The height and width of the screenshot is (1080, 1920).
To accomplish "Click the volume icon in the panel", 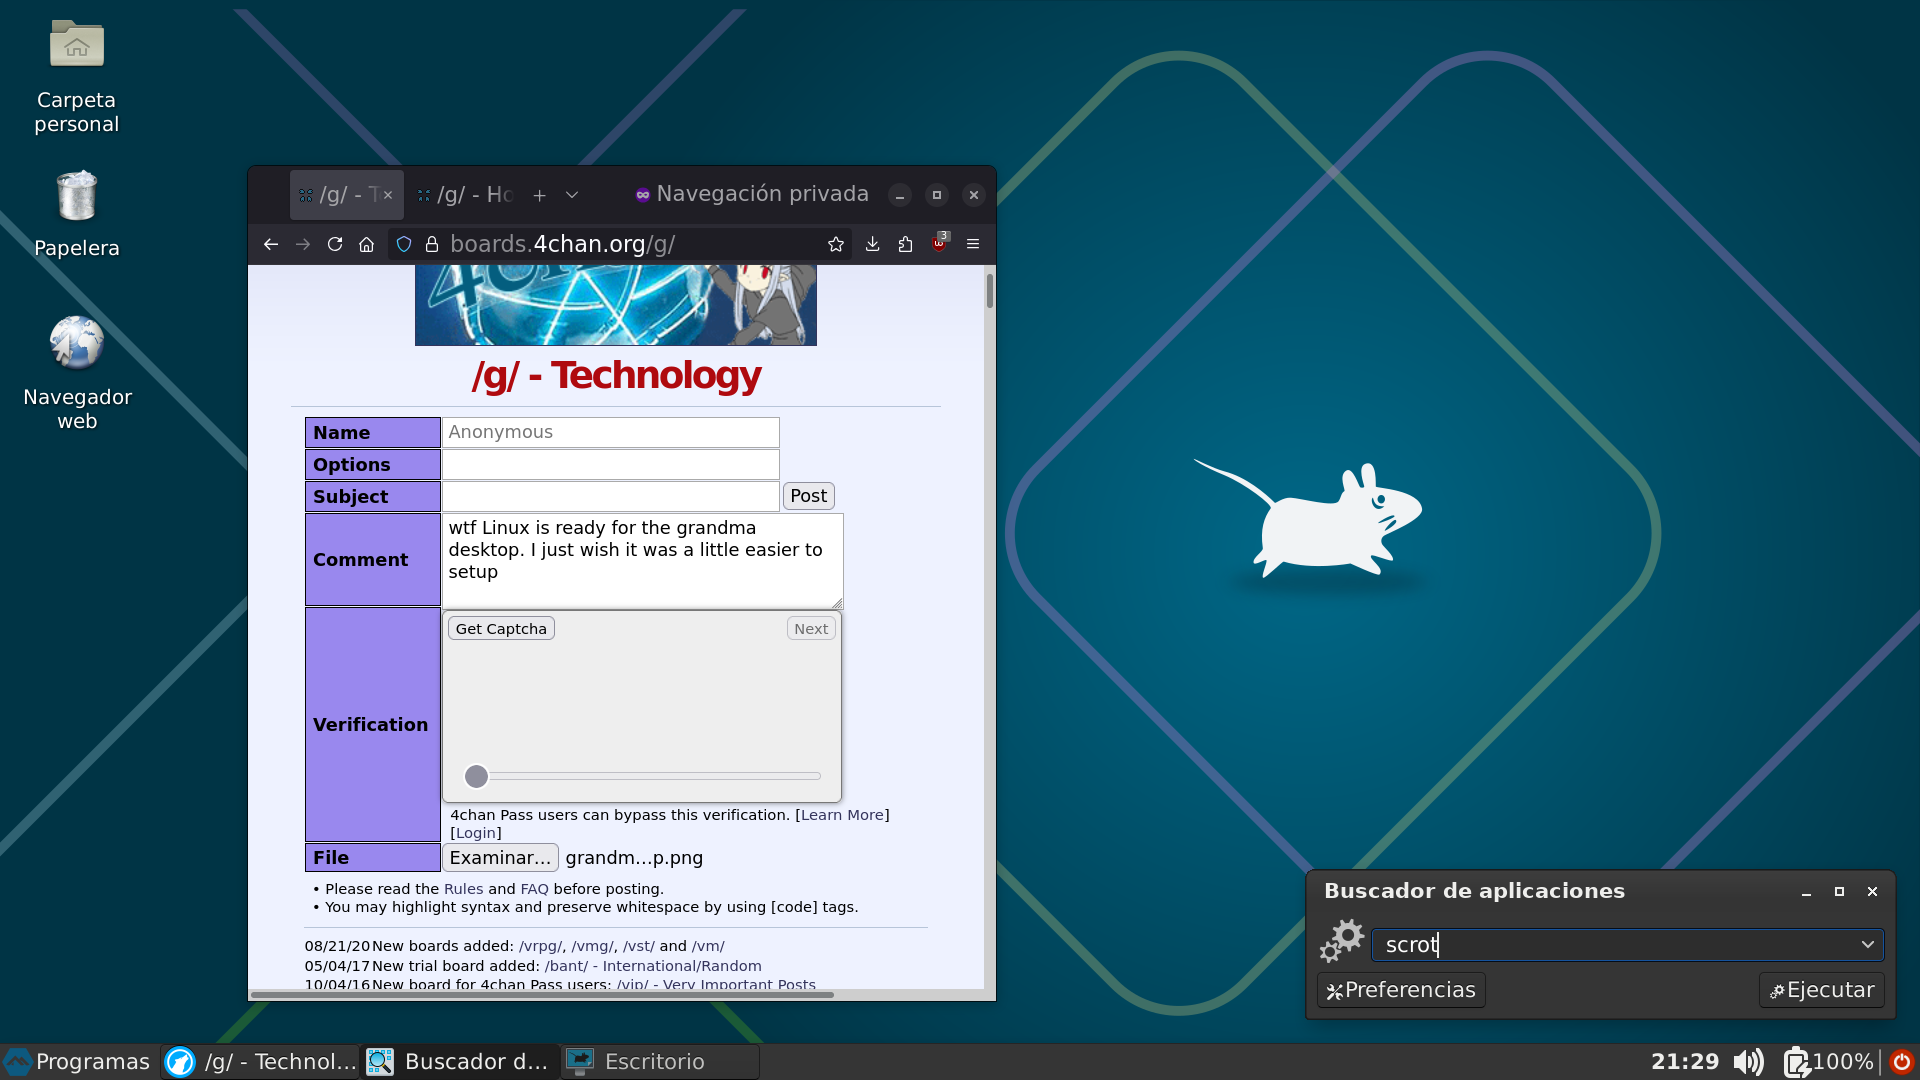I will pos(1748,1061).
